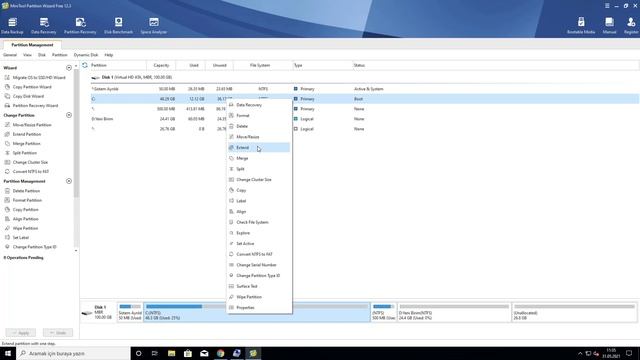The height and width of the screenshot is (360, 640).
Task: Open the General menu
Action: point(10,55)
